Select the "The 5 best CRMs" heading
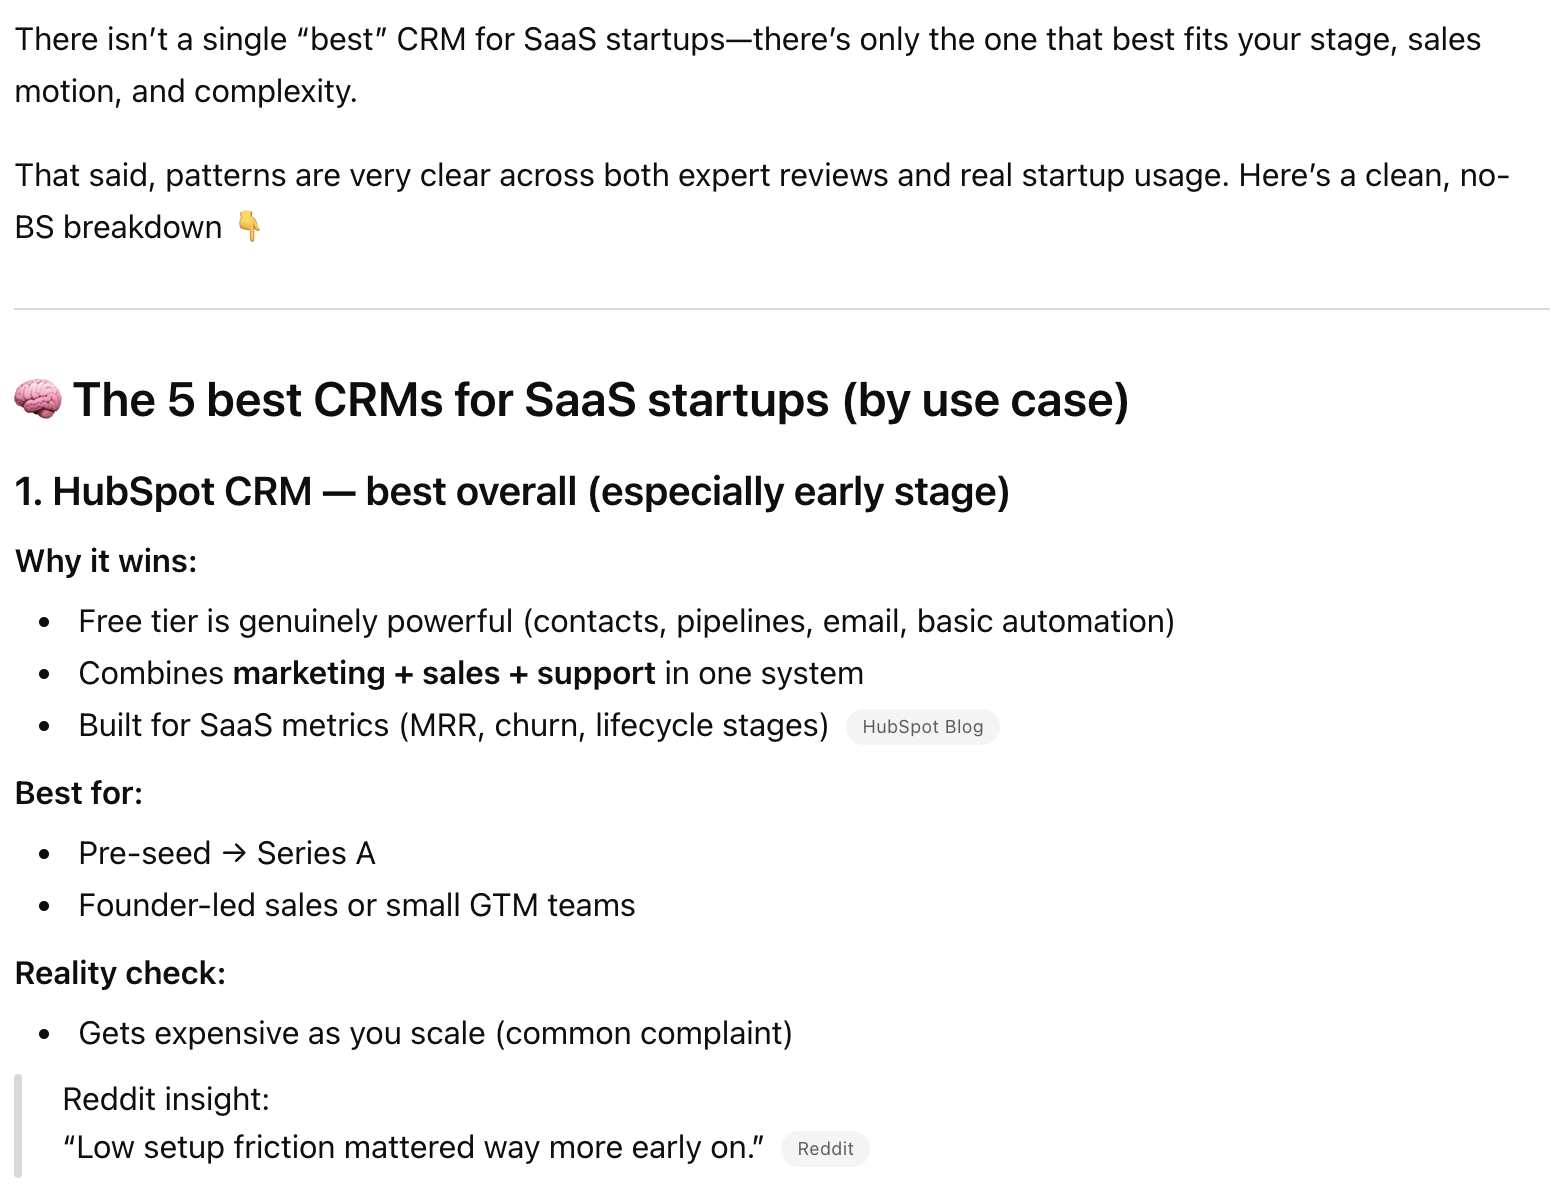 point(600,400)
